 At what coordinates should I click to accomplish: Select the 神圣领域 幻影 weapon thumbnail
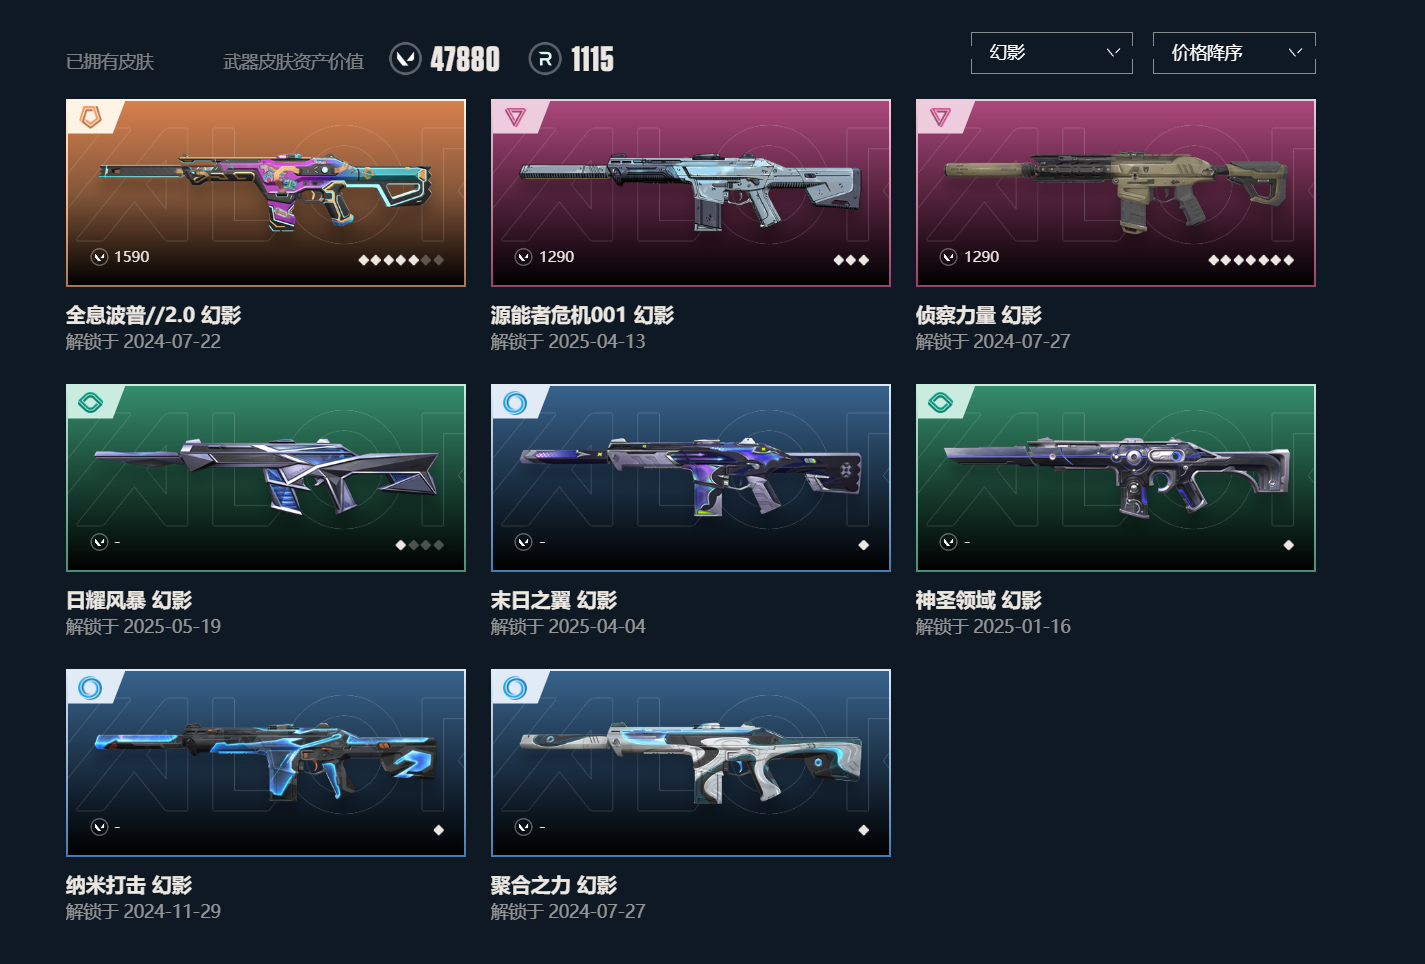coord(1116,478)
